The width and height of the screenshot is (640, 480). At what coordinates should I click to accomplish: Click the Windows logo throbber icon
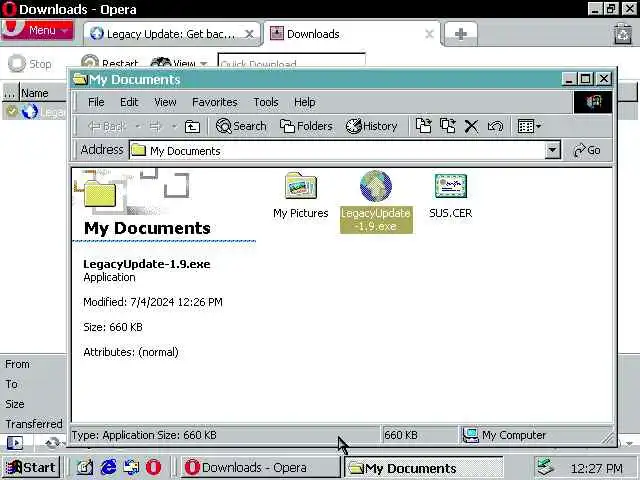(x=593, y=102)
